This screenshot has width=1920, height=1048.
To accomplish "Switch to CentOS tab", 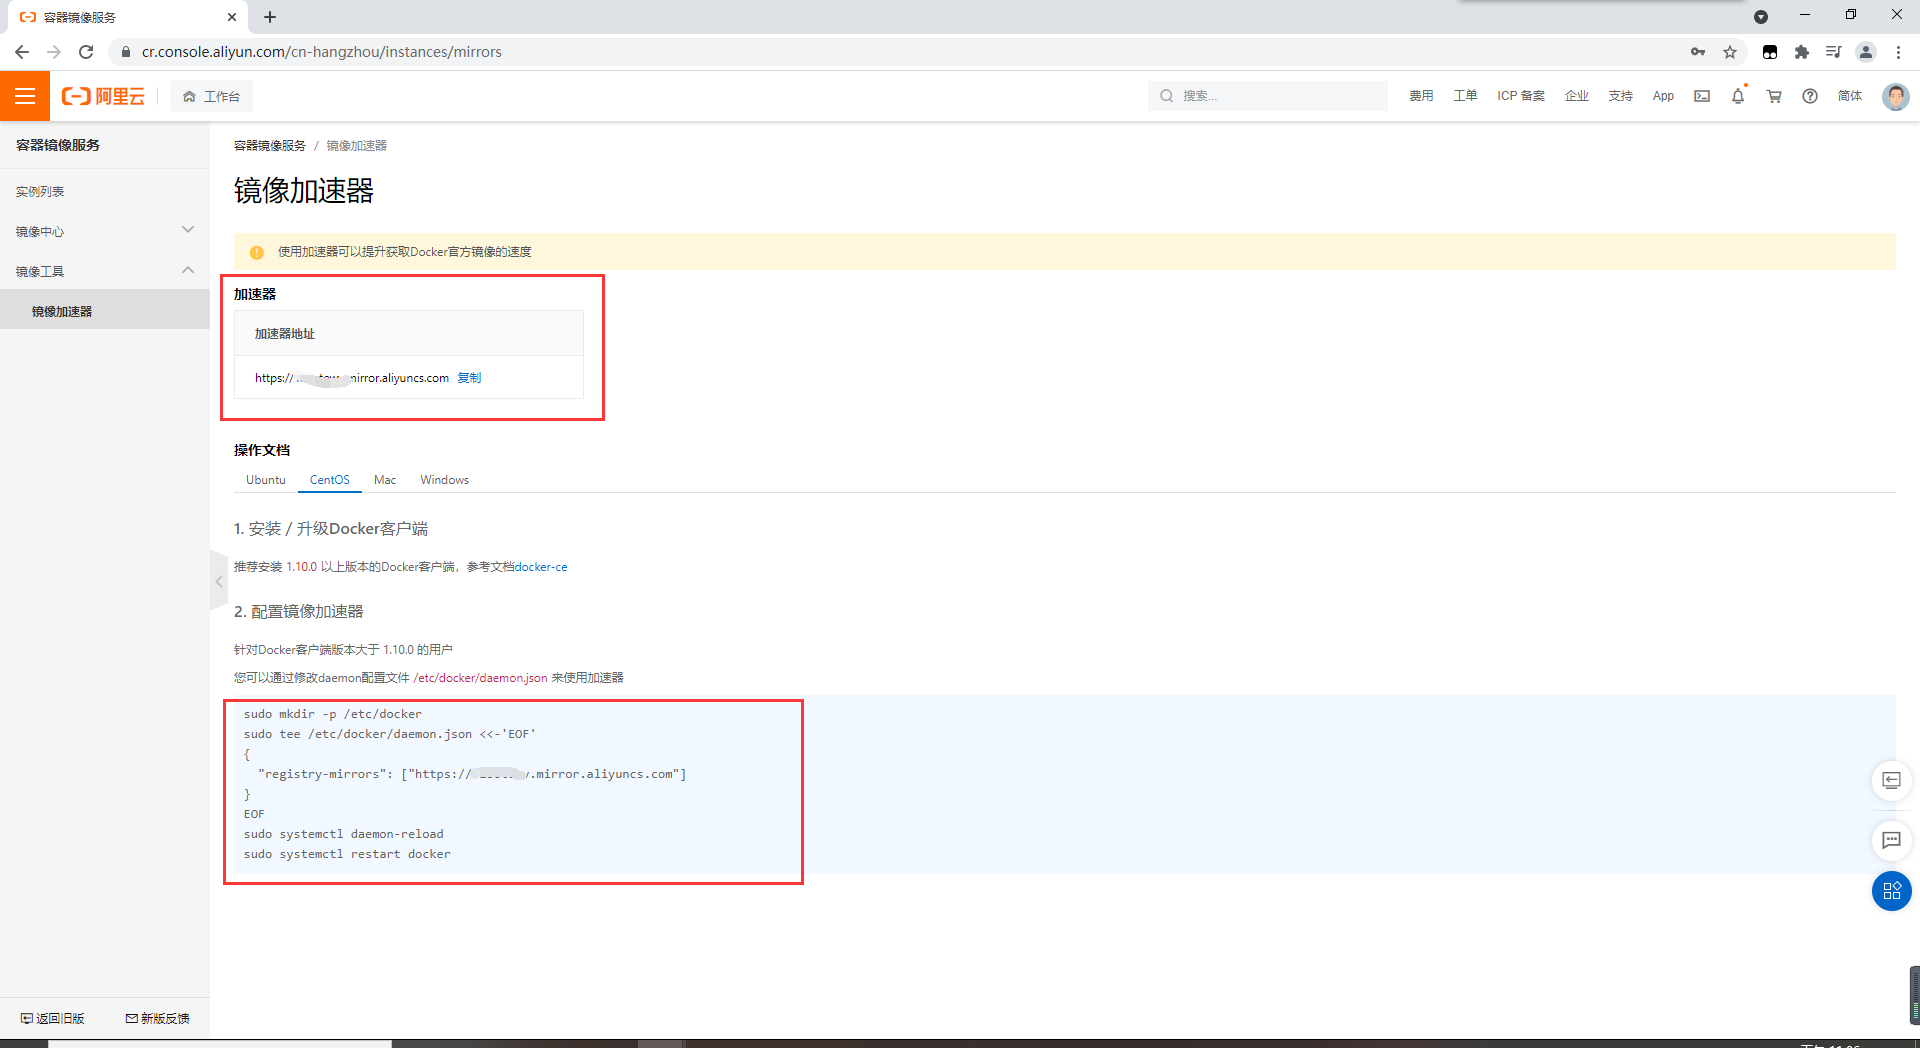I will click(x=330, y=480).
